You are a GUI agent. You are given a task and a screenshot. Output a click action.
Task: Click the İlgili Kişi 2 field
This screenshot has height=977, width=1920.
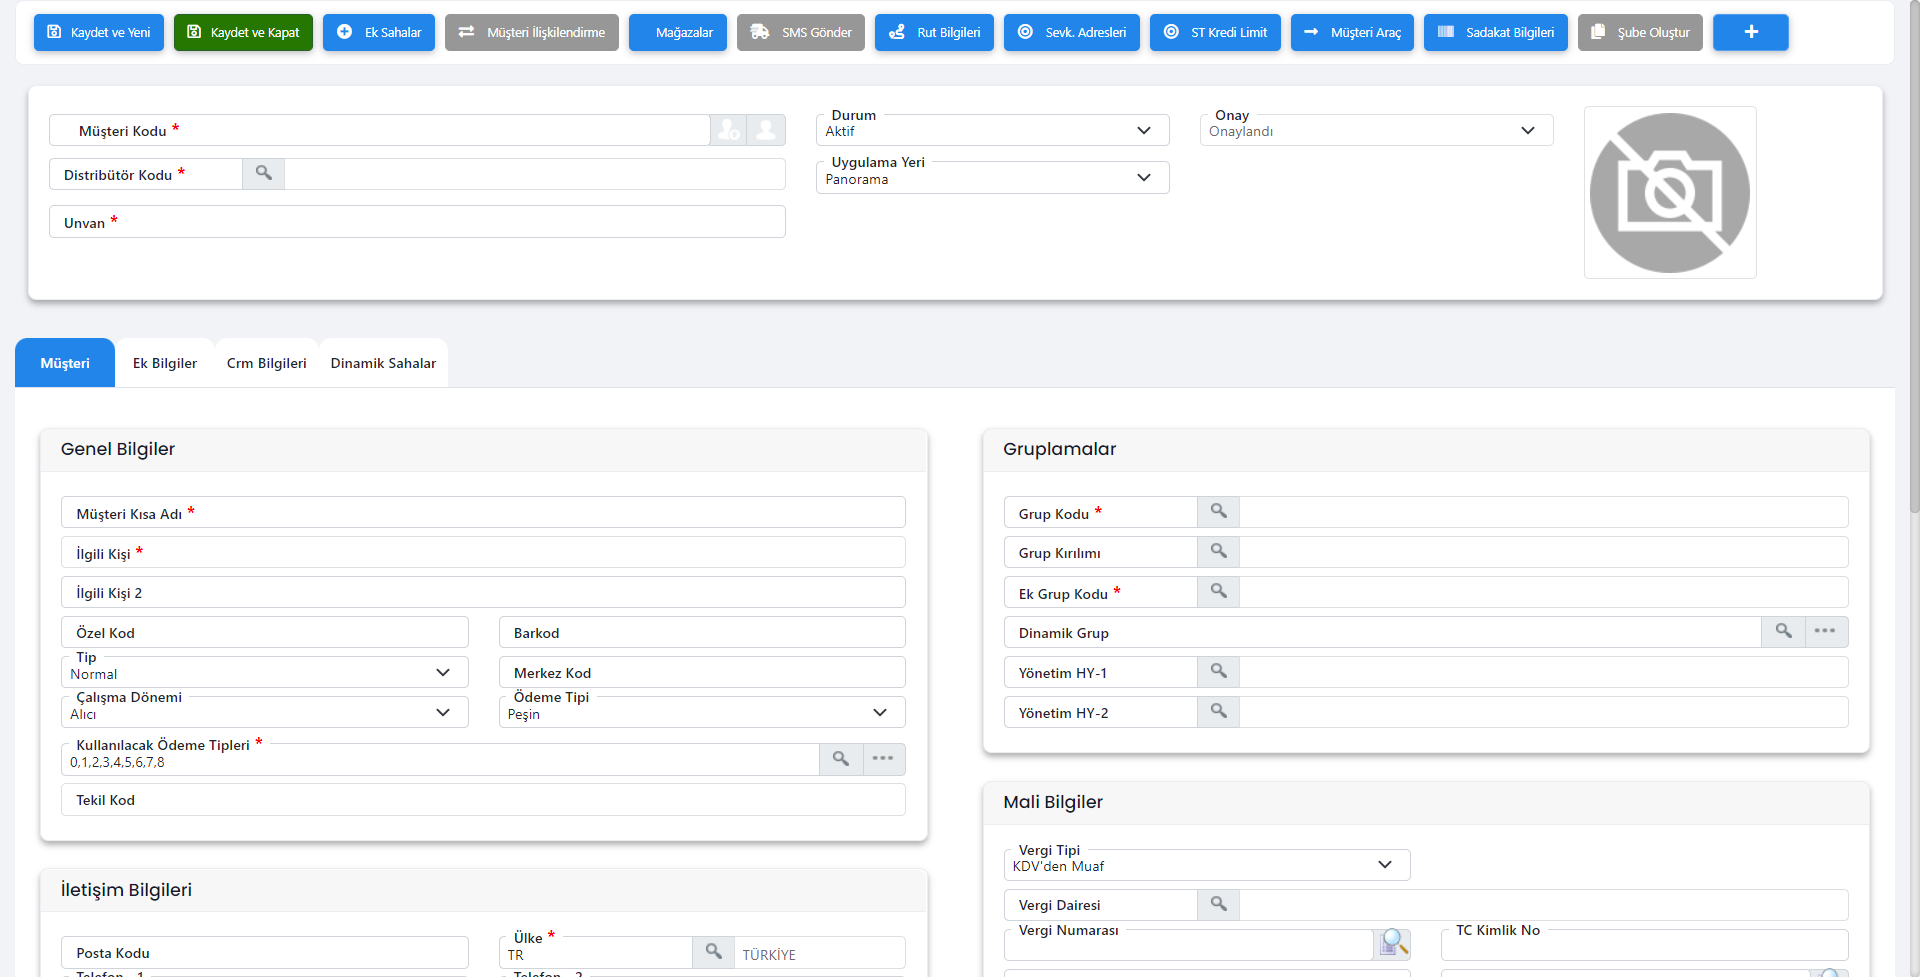click(x=483, y=592)
